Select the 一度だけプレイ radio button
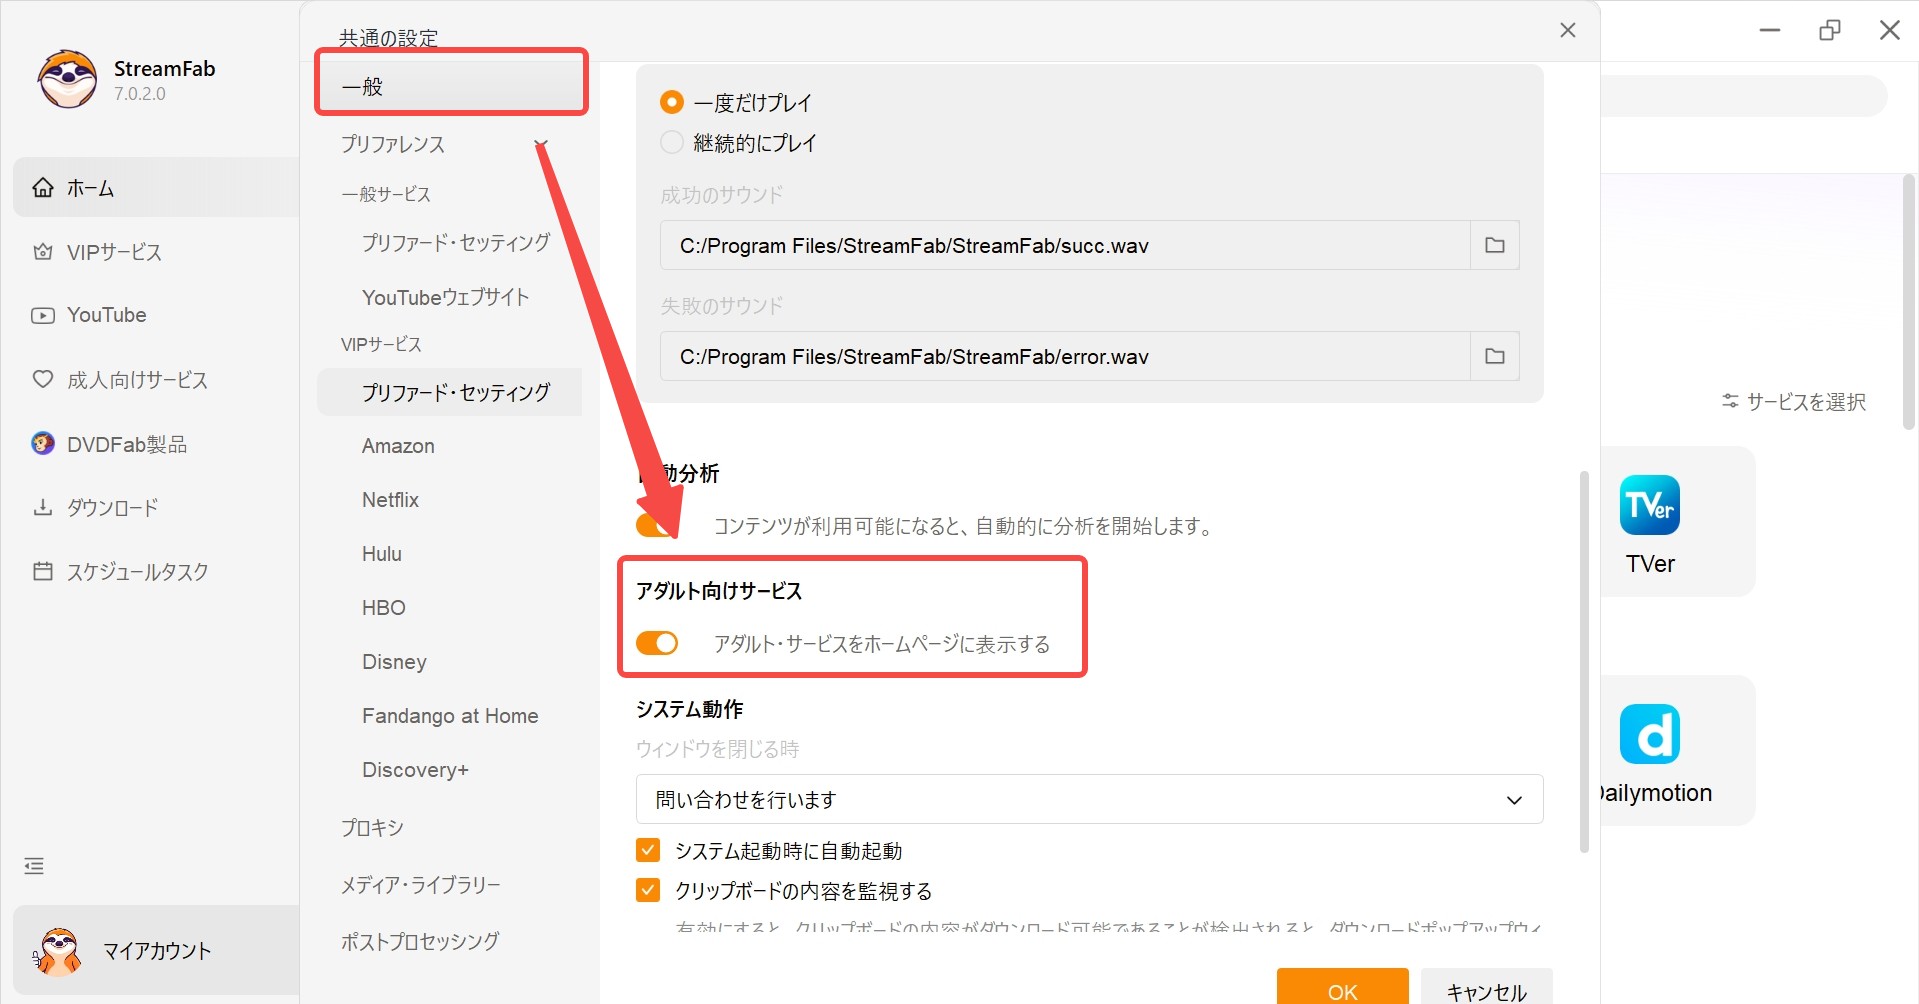The height and width of the screenshot is (1004, 1919). click(x=672, y=102)
